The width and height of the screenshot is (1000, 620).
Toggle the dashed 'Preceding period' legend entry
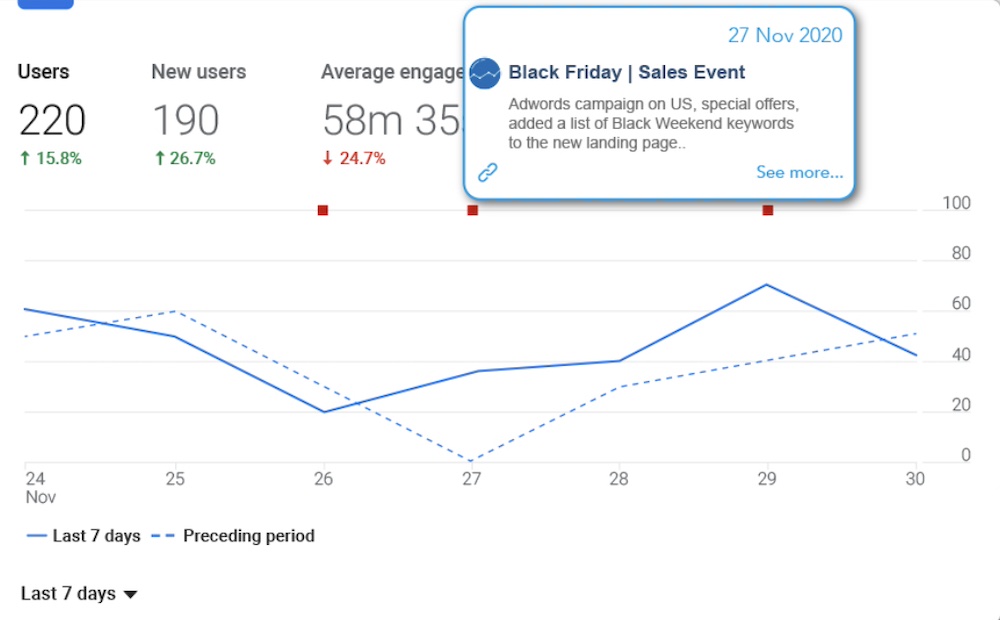coord(234,536)
